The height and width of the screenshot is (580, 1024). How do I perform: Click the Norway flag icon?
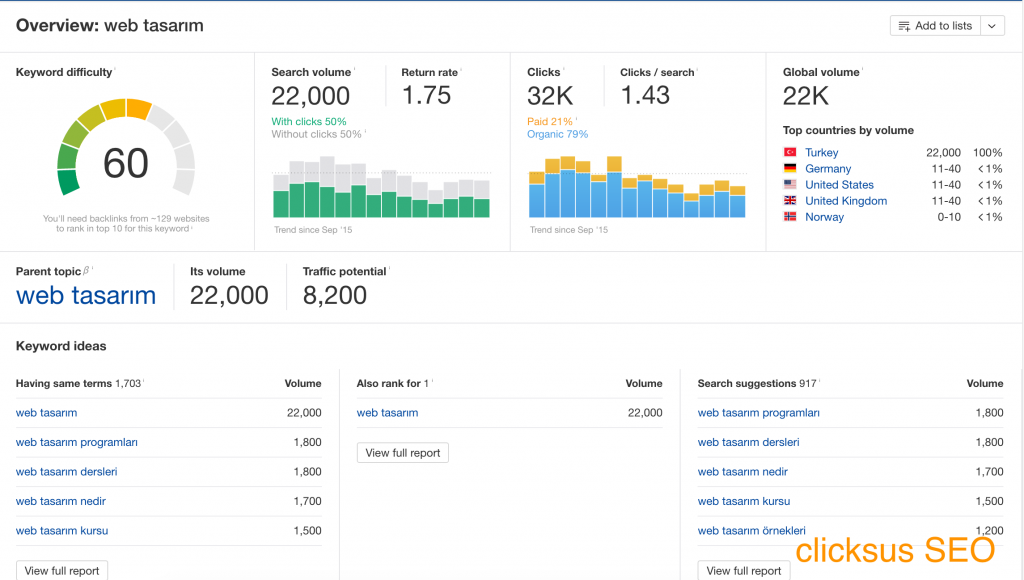point(791,217)
